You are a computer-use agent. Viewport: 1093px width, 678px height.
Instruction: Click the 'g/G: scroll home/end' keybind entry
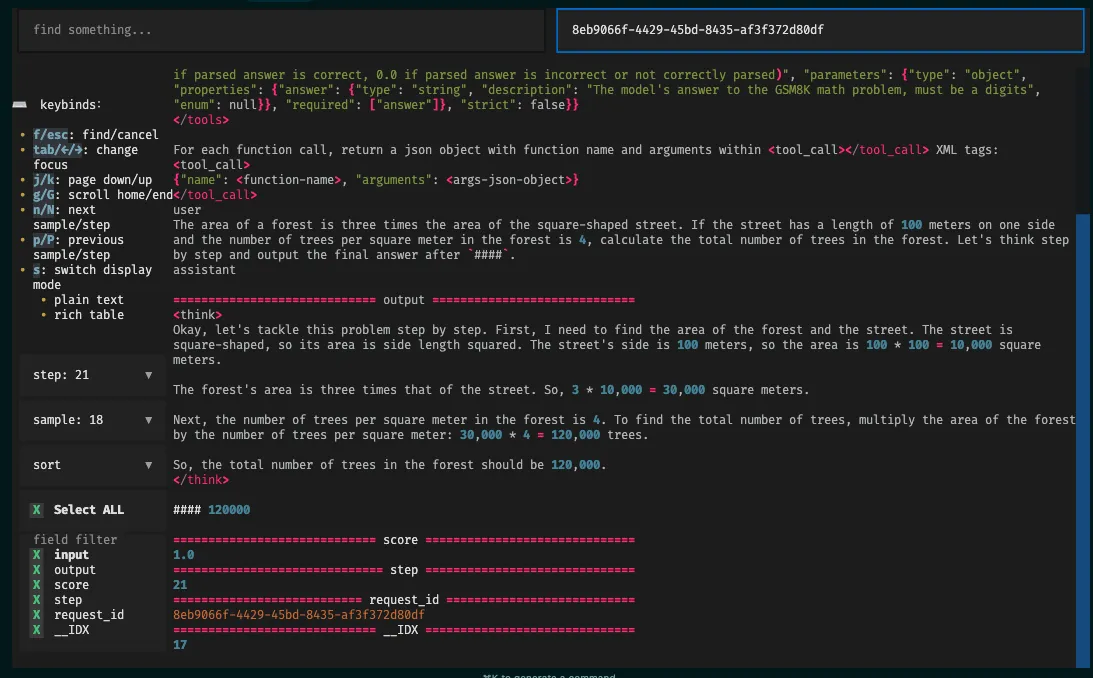102,194
